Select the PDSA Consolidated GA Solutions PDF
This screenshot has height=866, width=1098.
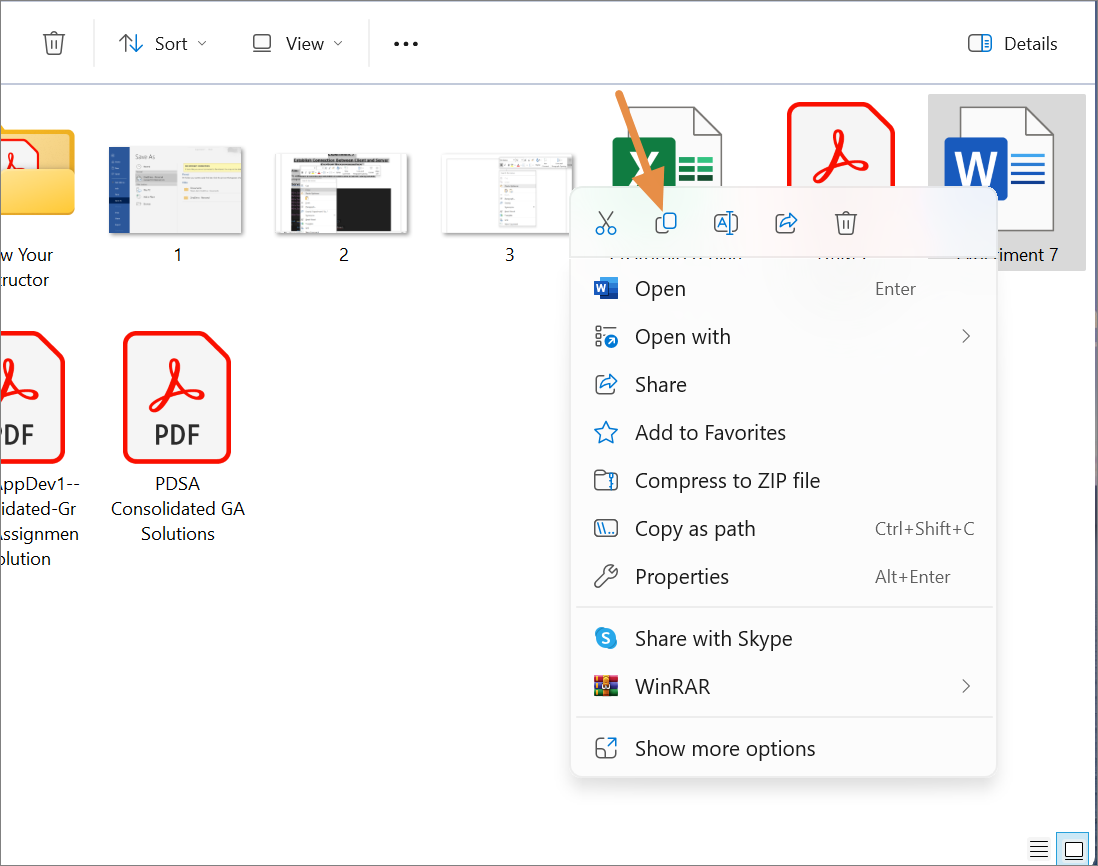click(177, 436)
